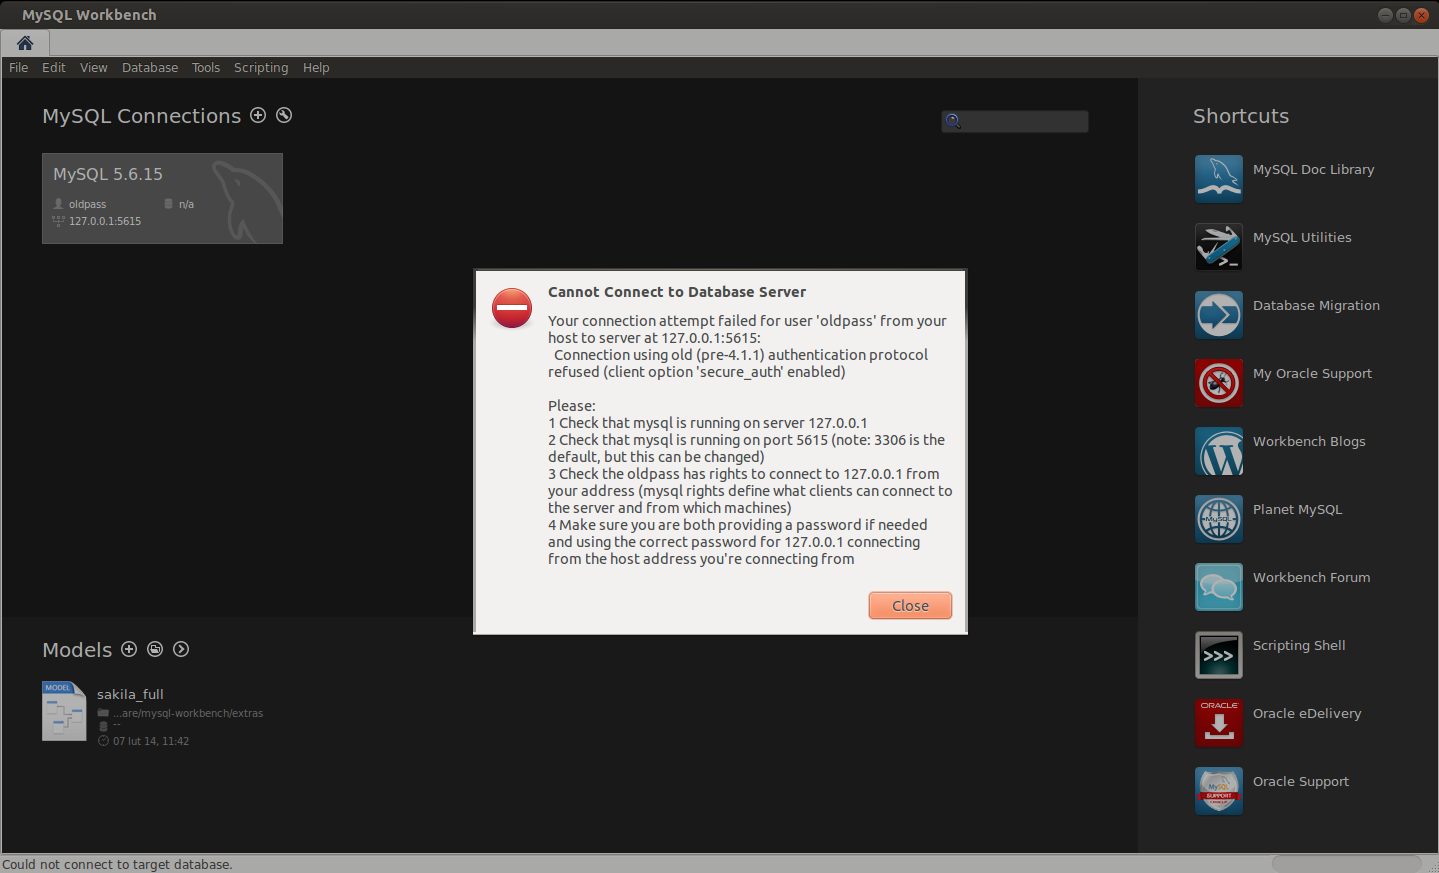Open the Tools menu
This screenshot has width=1439, height=873.
point(206,67)
